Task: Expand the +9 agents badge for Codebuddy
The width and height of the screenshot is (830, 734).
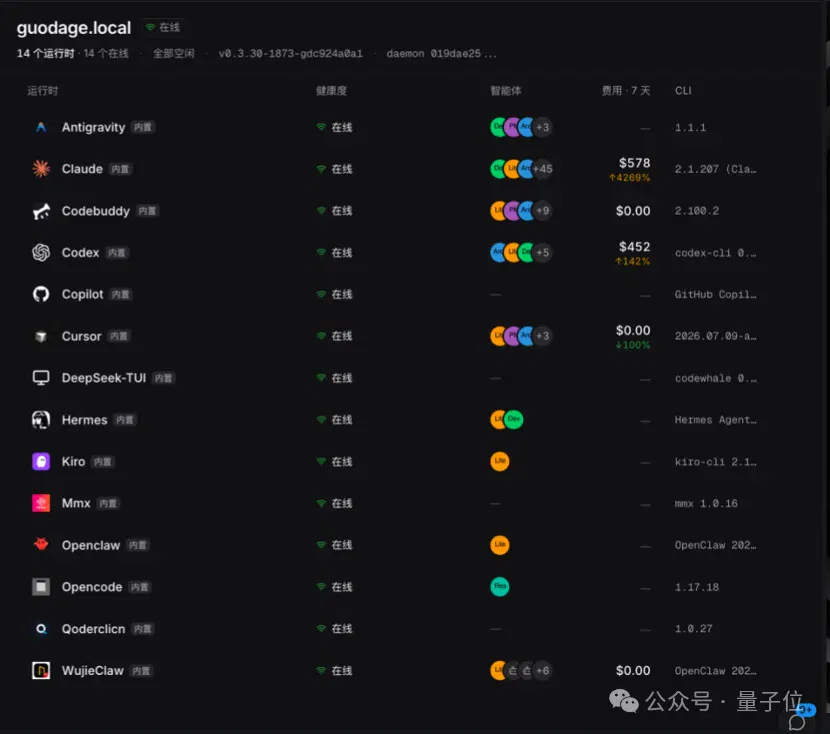Action: [x=543, y=211]
